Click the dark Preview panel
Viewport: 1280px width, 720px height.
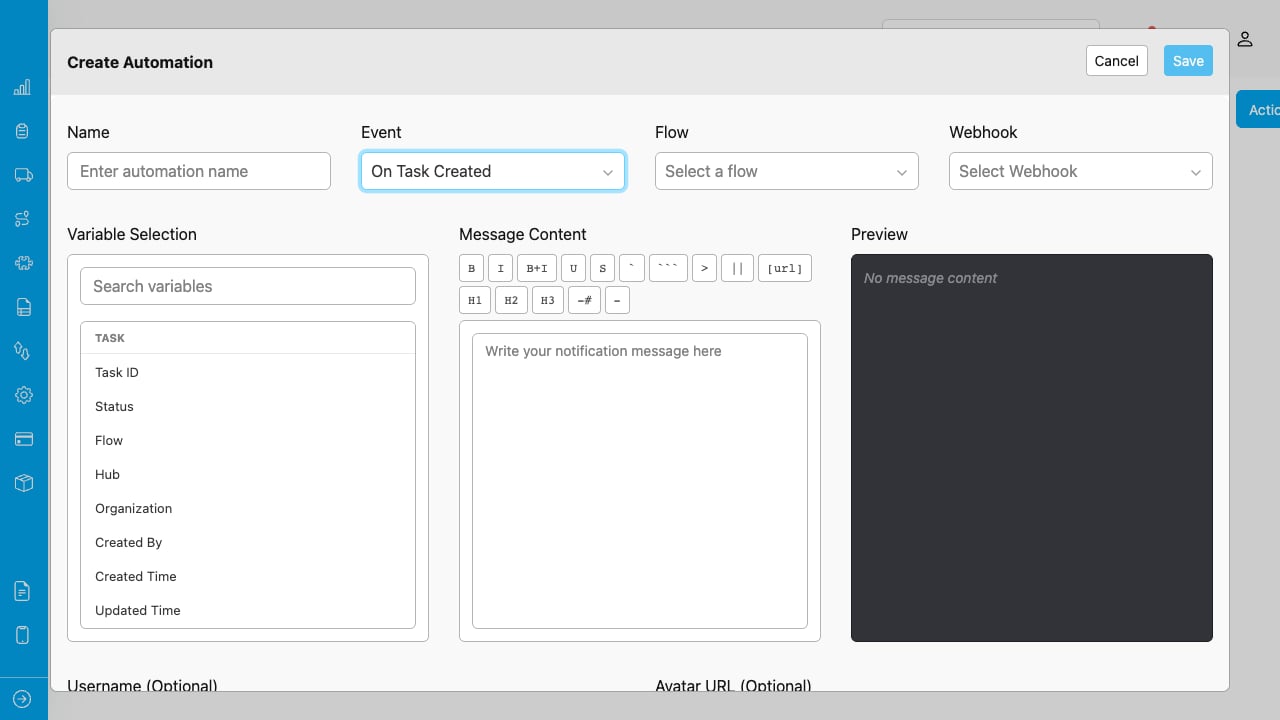pos(1032,448)
